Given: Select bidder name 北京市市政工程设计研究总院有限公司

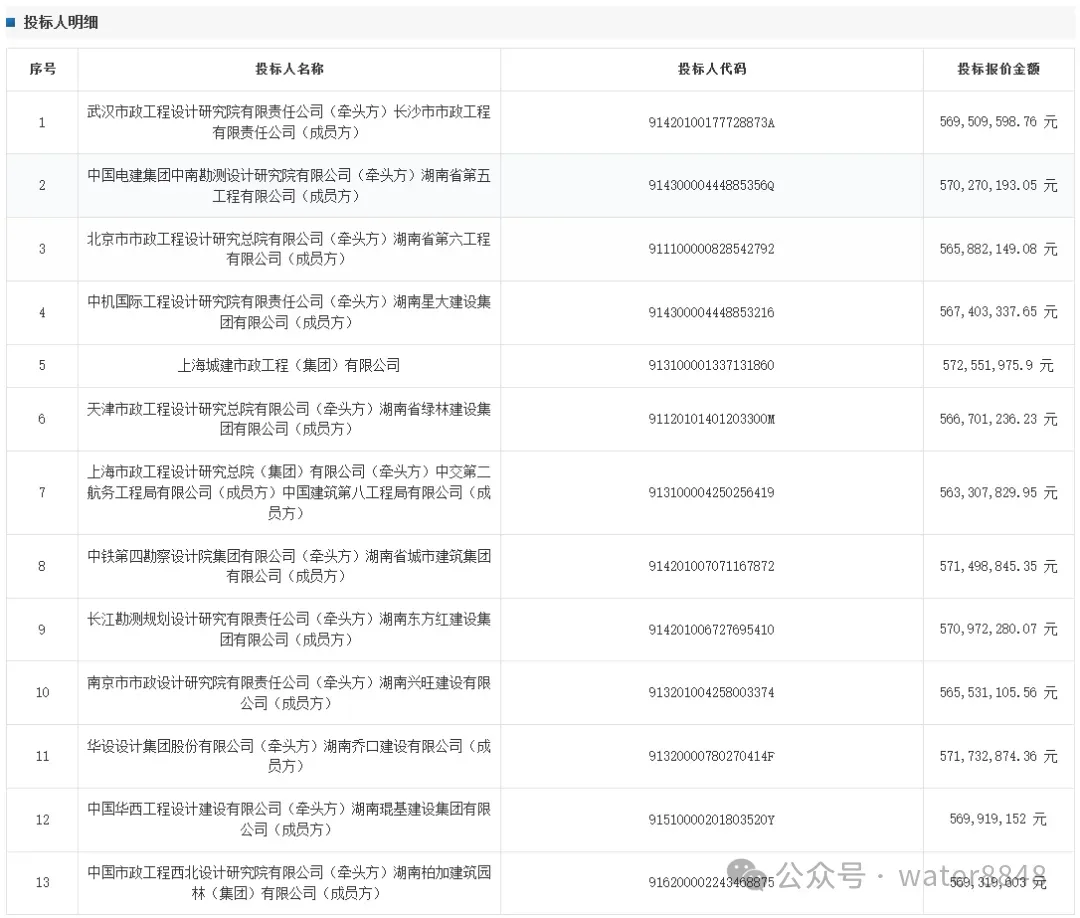Looking at the screenshot, I should pos(205,239).
